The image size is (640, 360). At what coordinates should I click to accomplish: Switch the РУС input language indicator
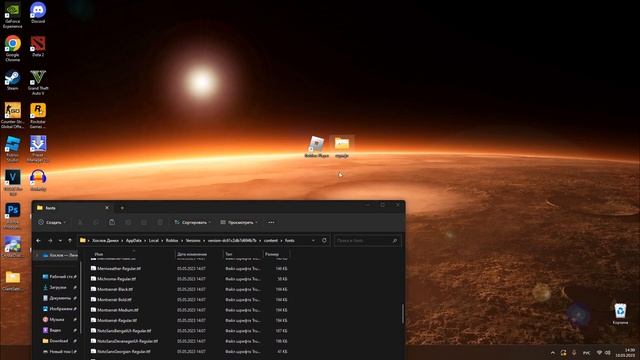(586, 353)
